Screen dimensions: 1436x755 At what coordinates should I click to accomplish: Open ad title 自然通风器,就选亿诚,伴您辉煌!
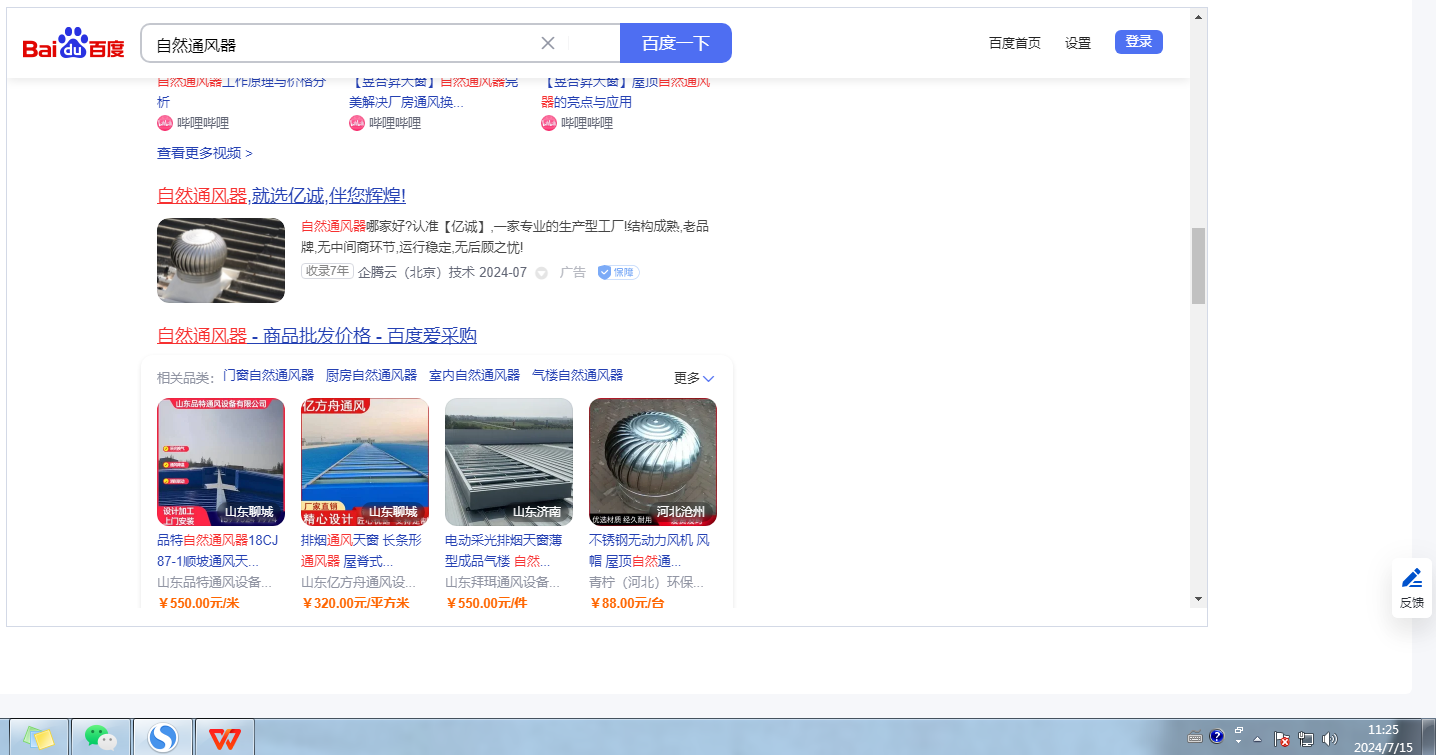click(281, 195)
